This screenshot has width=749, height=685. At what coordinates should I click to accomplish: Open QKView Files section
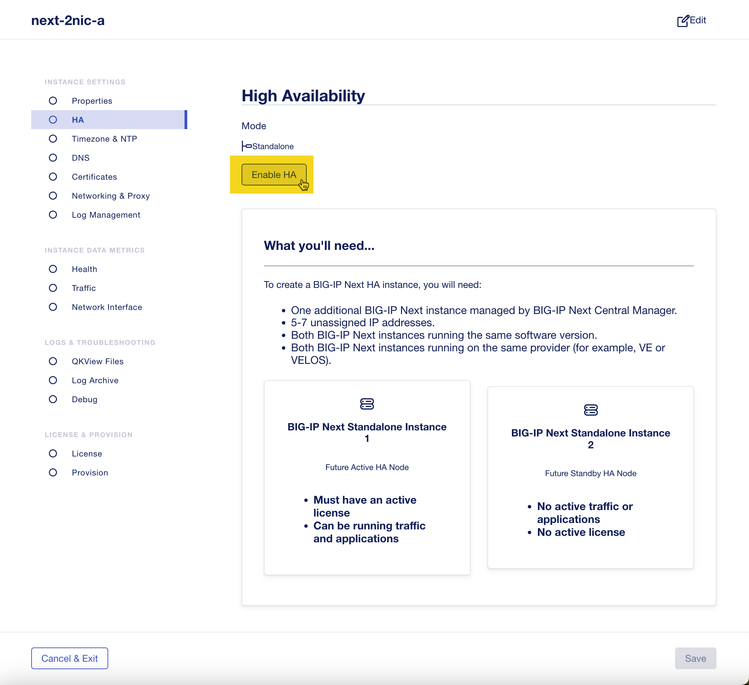pyautogui.click(x=97, y=361)
